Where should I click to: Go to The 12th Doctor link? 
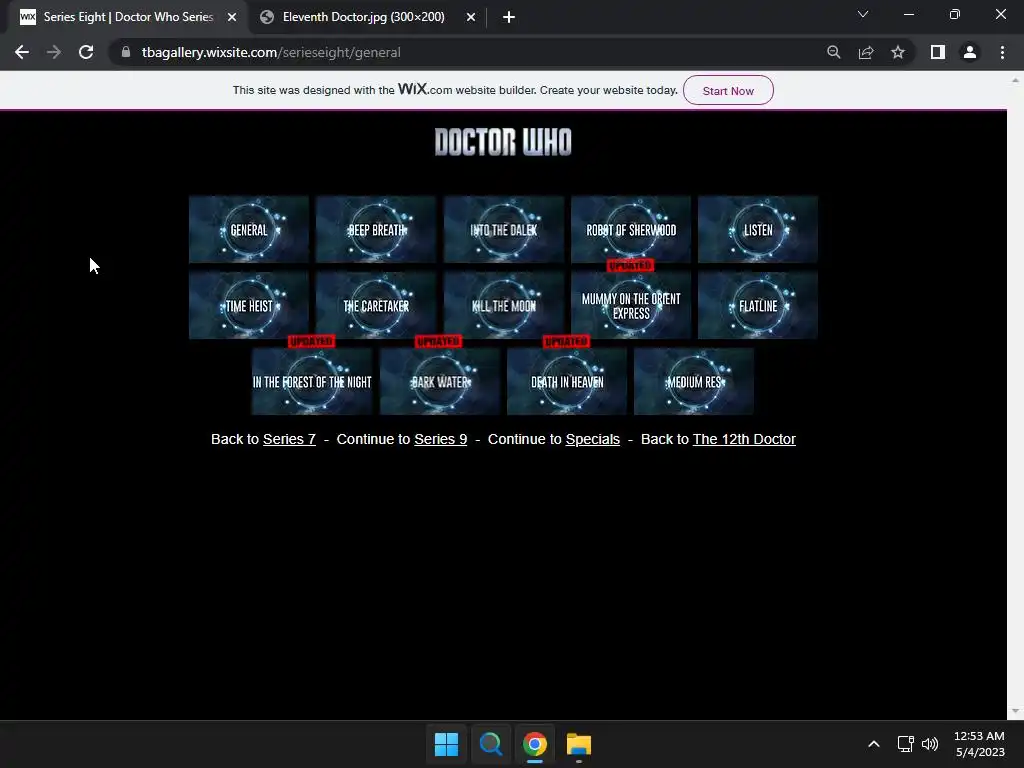click(x=744, y=439)
